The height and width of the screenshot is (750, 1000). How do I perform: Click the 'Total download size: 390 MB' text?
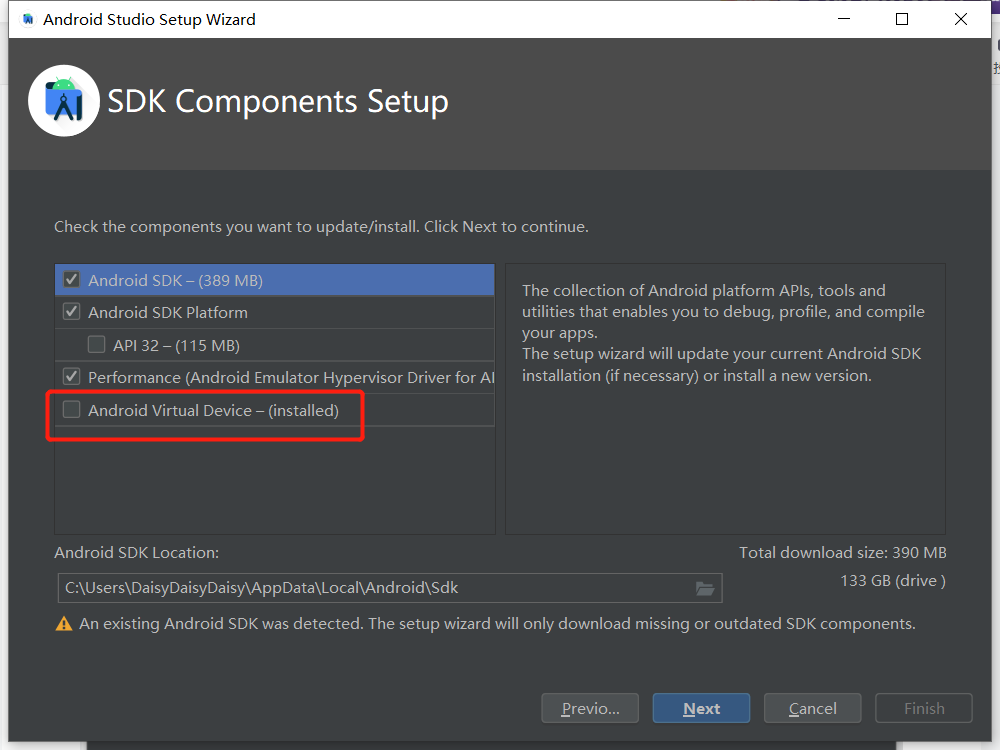[842, 552]
